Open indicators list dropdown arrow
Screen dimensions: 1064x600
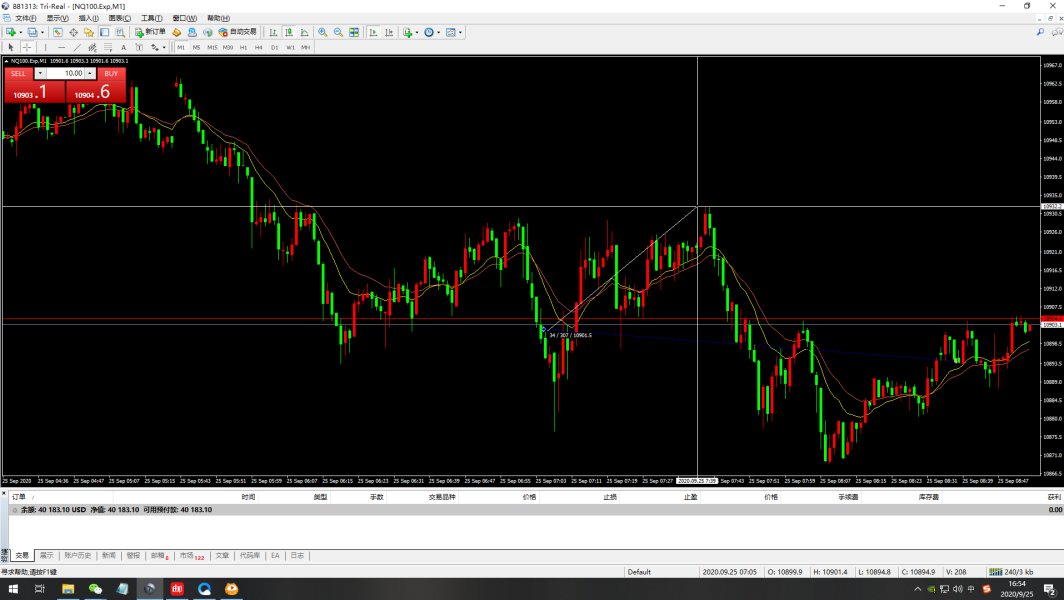coord(417,32)
